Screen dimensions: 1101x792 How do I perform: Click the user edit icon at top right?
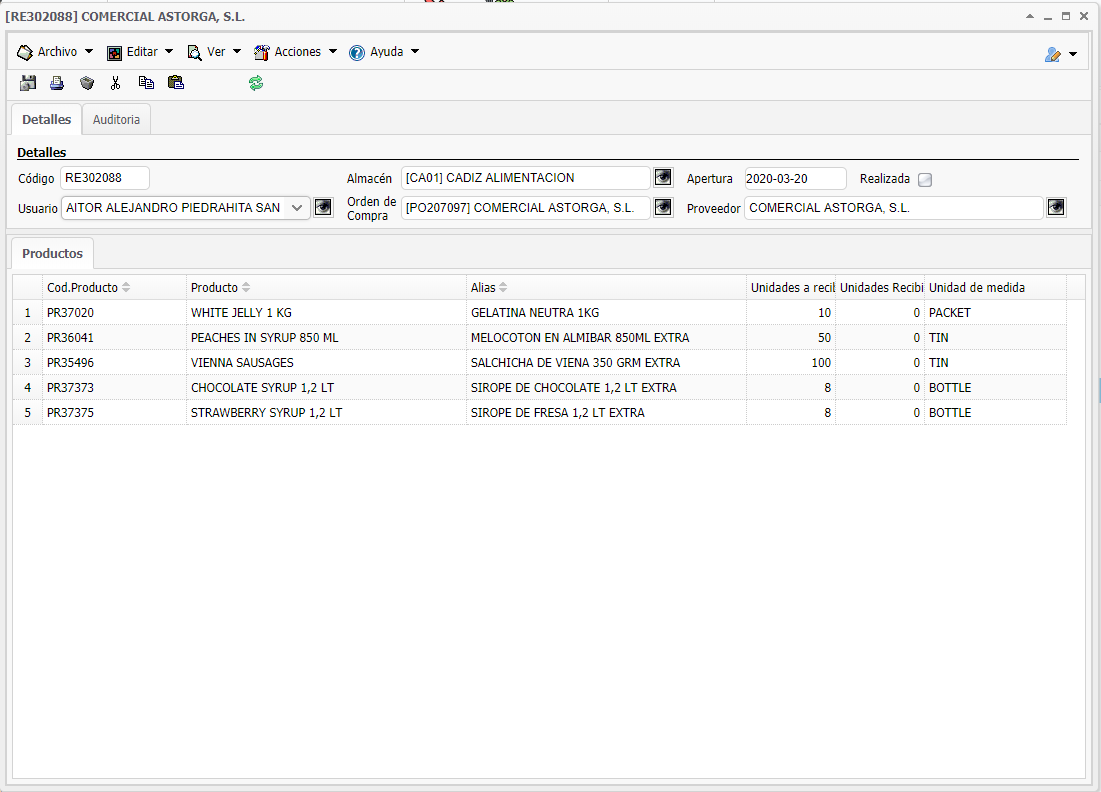(1053, 54)
